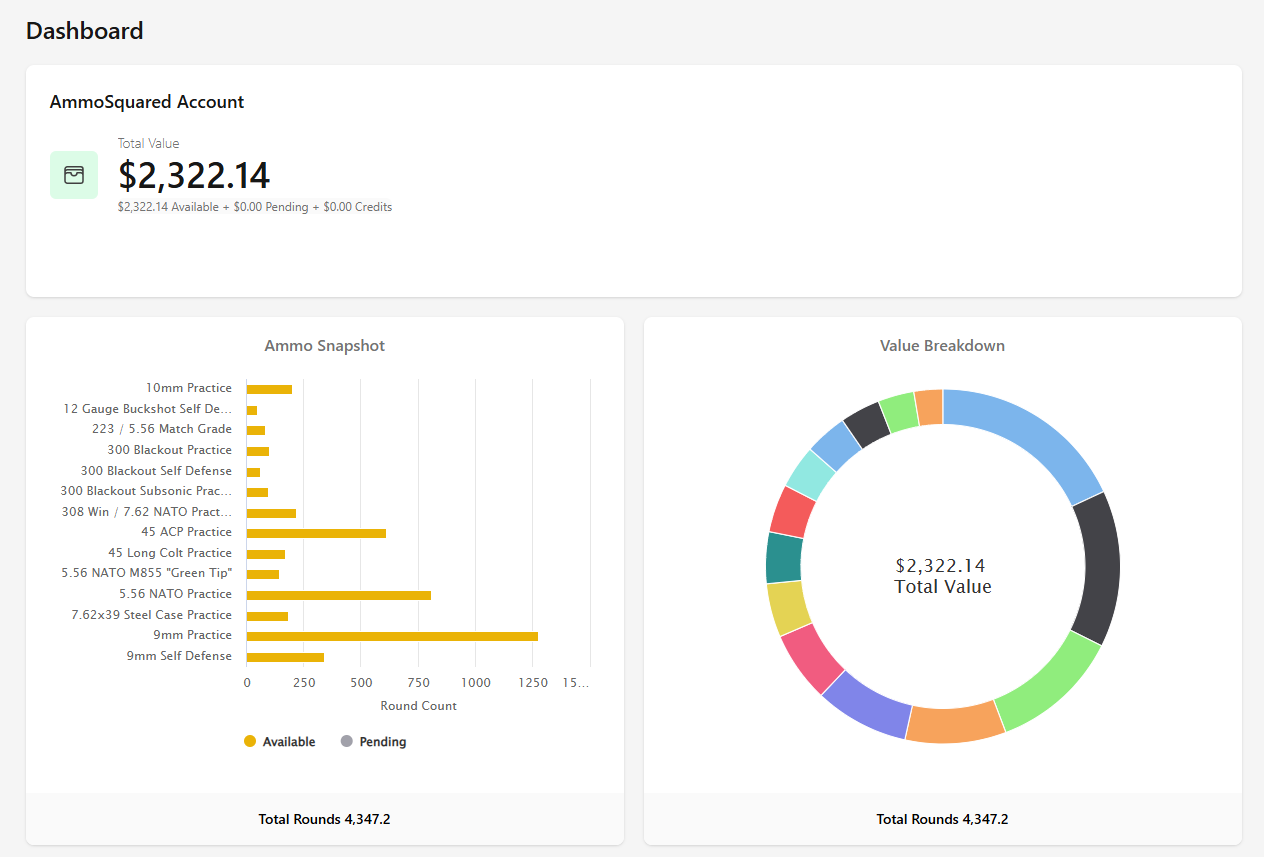The height and width of the screenshot is (857, 1264).
Task: Select the 5.56 NATO Practice bar
Action: pos(339,595)
